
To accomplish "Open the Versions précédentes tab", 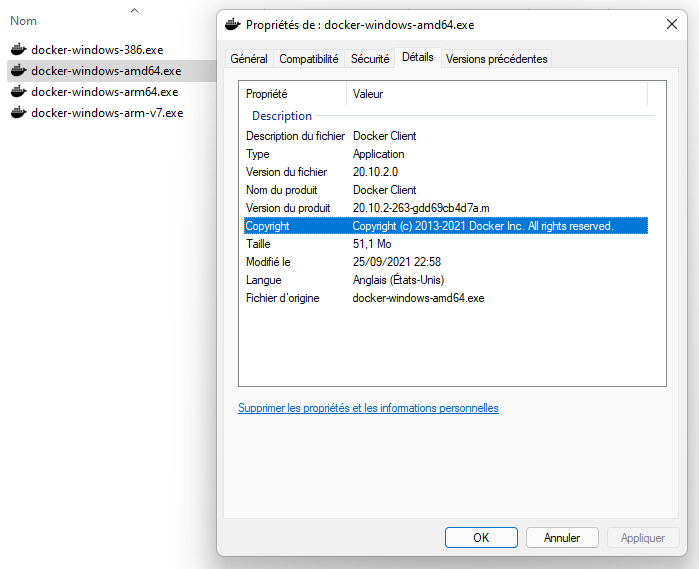I will 496,59.
